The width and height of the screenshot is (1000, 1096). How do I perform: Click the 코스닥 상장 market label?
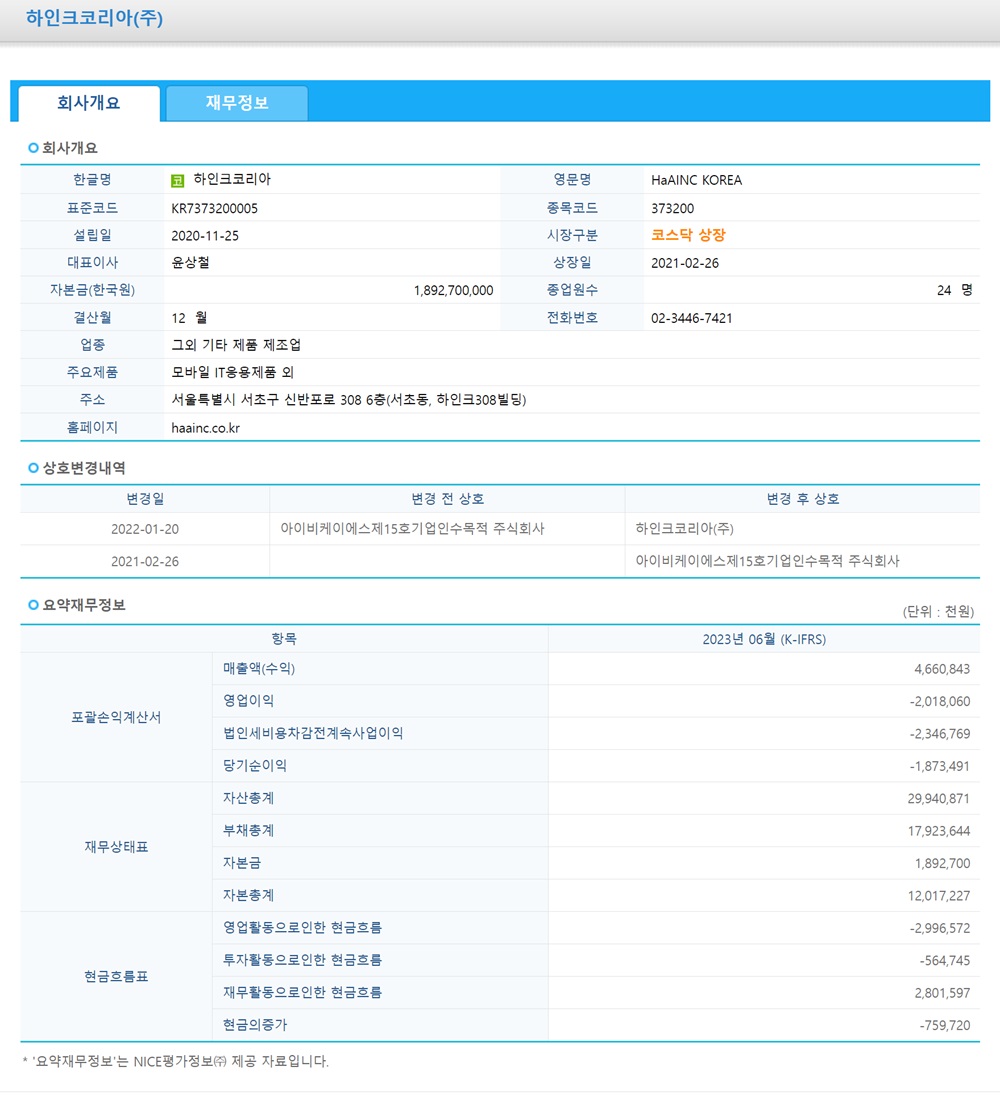688,236
